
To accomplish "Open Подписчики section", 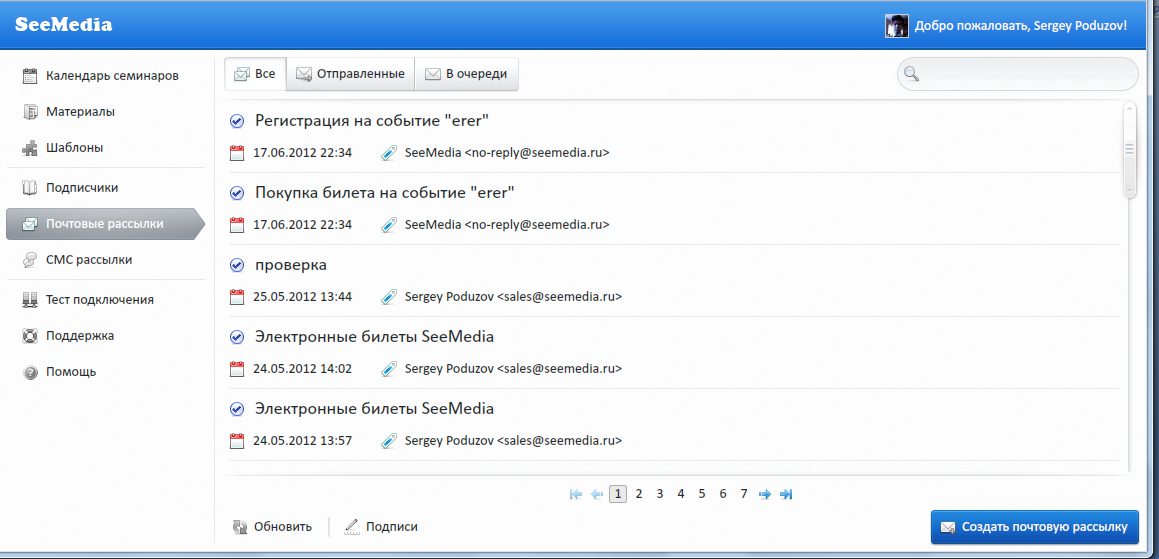I will point(70,188).
